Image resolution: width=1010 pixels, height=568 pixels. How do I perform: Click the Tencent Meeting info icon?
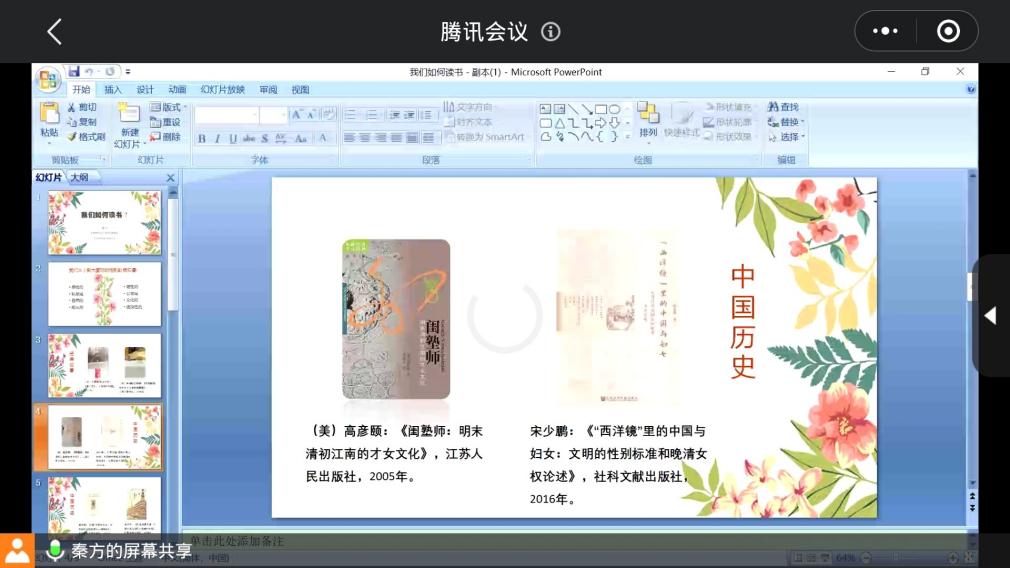click(x=551, y=32)
